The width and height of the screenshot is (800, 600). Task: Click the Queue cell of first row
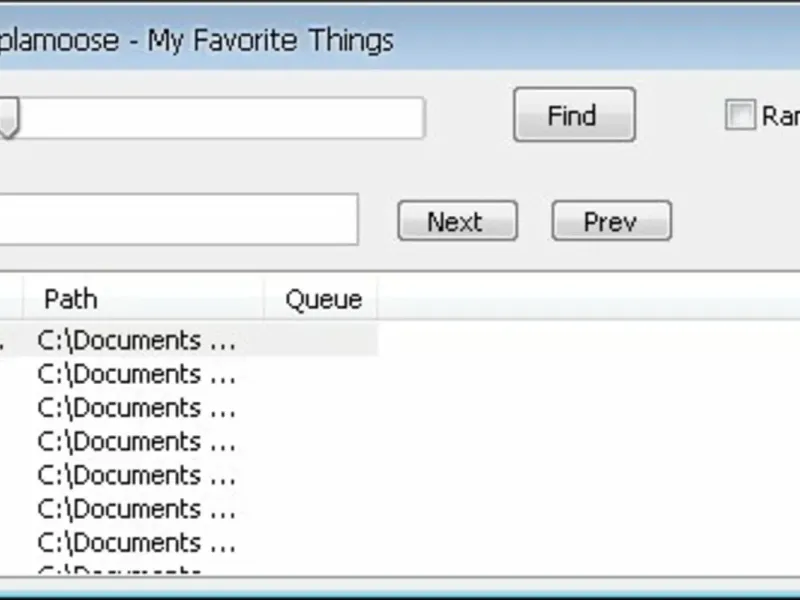pos(322,340)
